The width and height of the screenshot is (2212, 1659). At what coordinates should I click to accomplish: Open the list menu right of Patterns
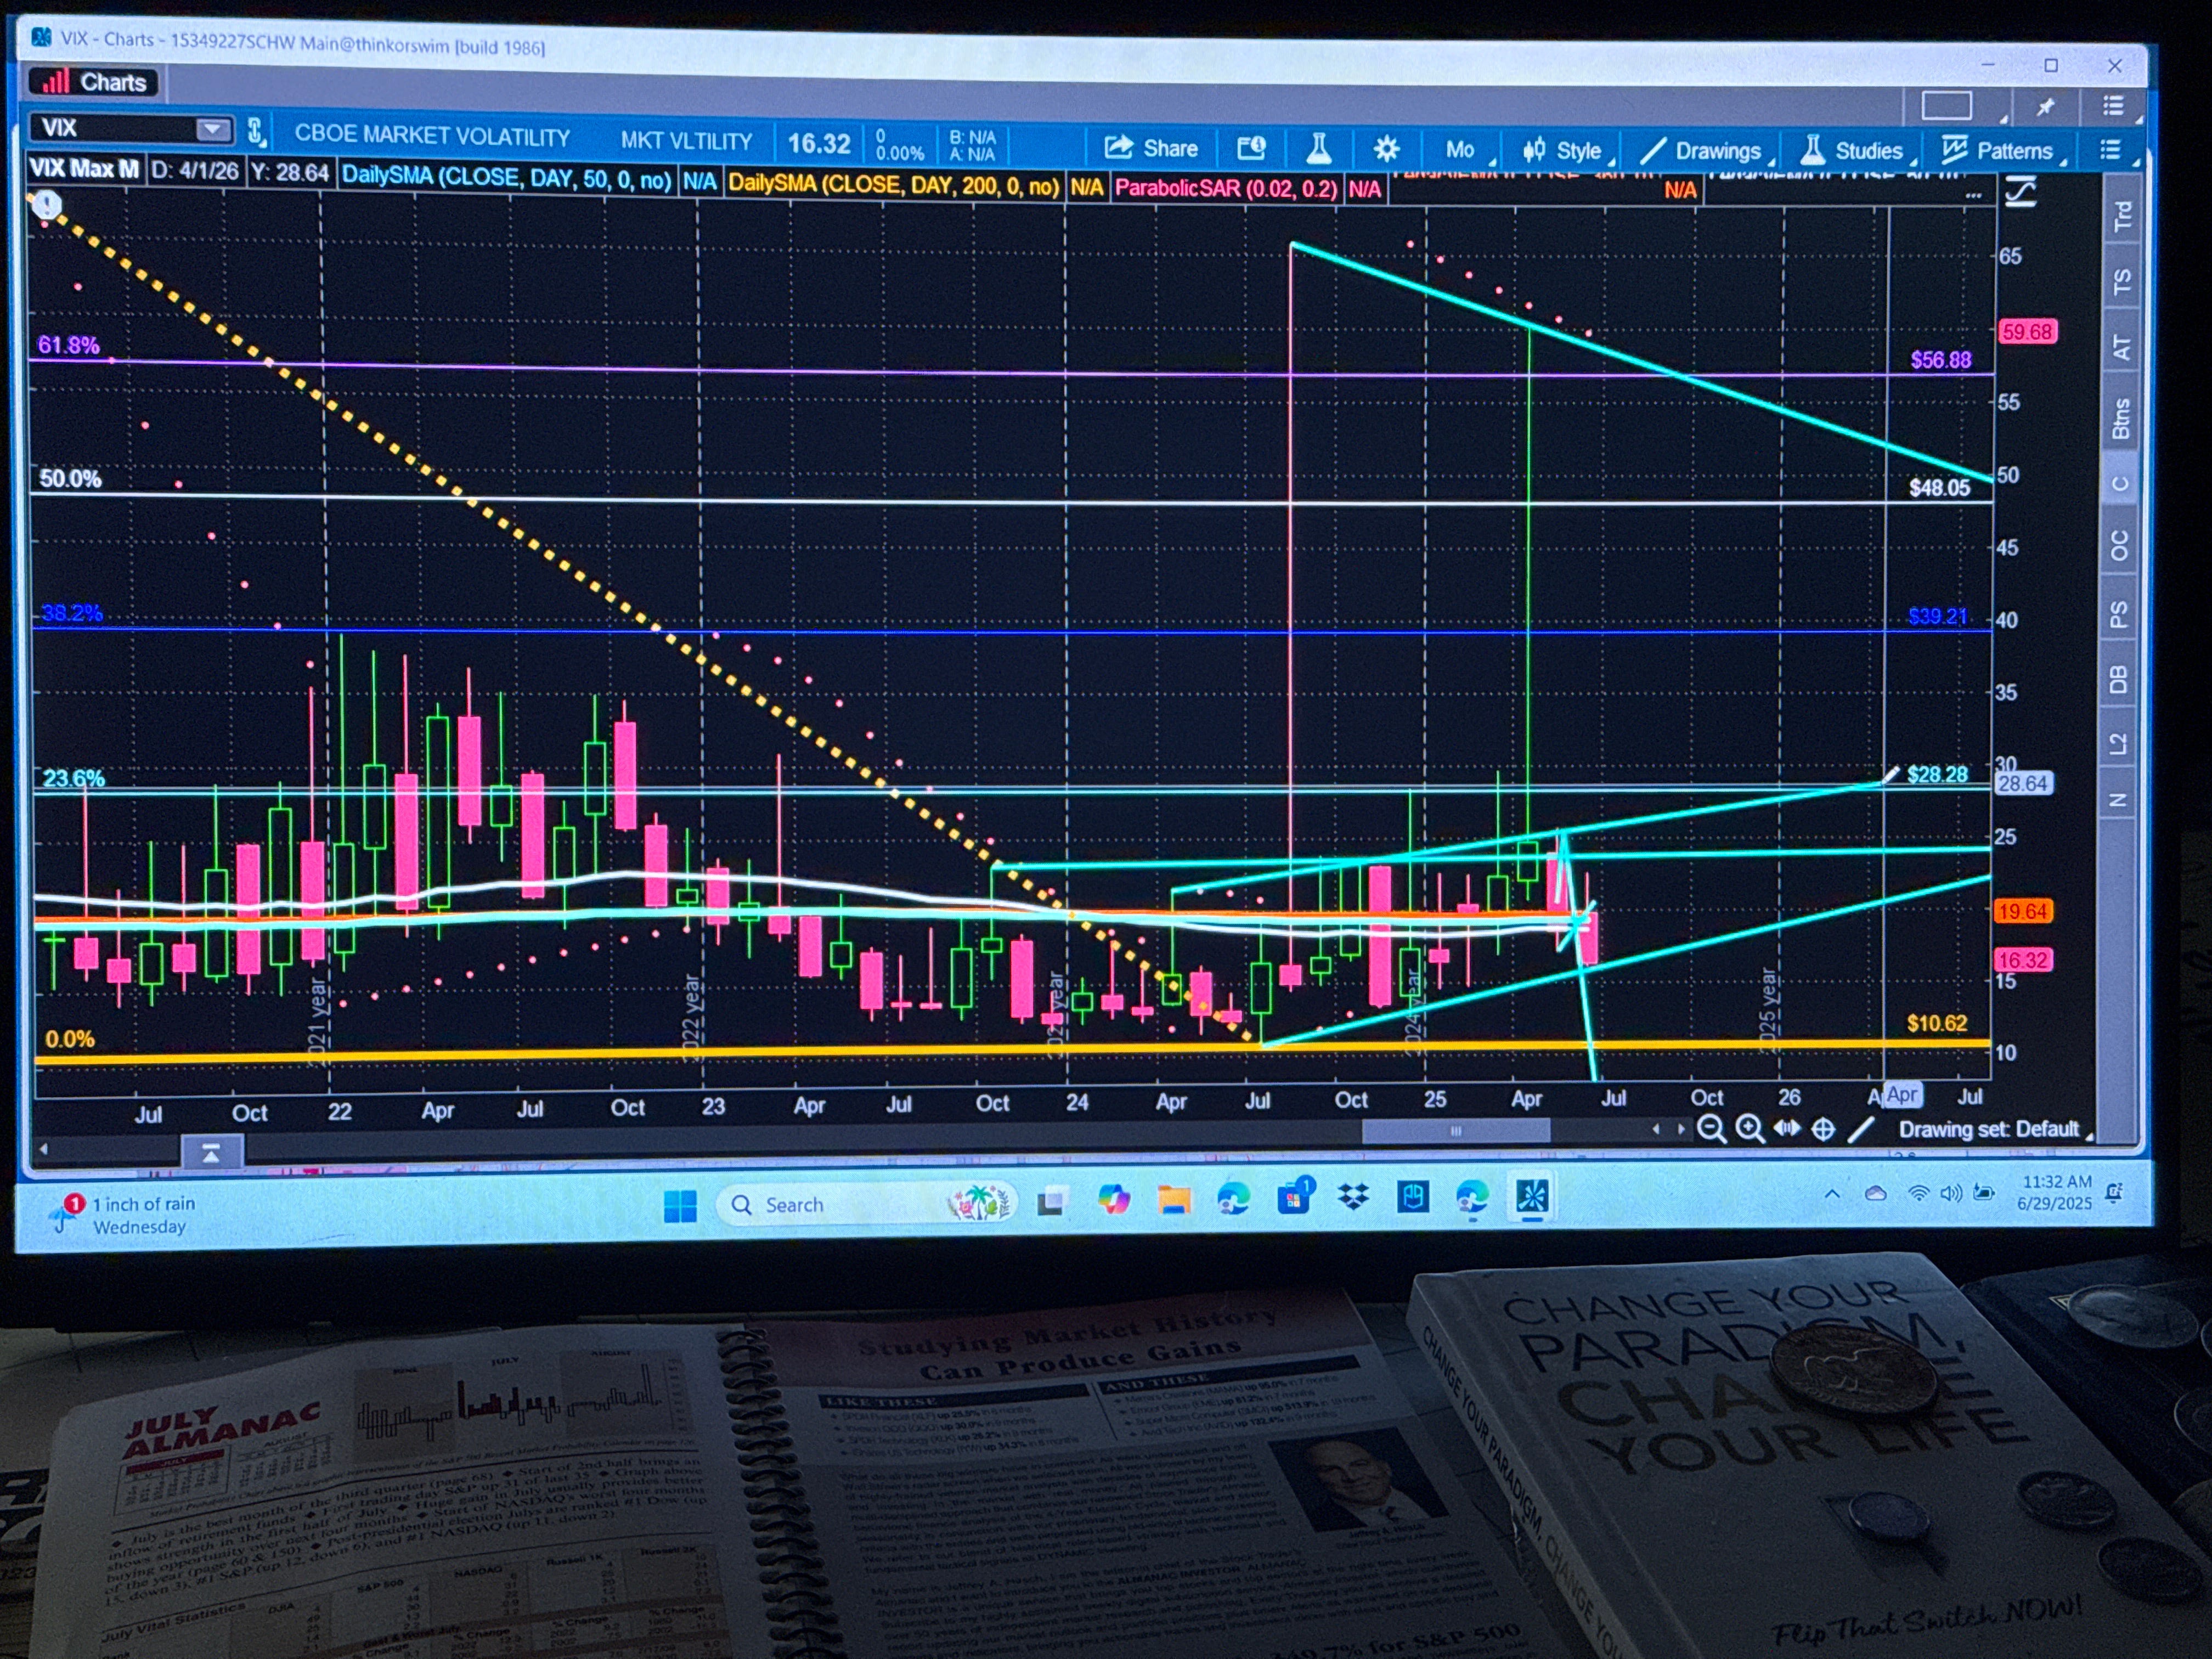click(2113, 150)
